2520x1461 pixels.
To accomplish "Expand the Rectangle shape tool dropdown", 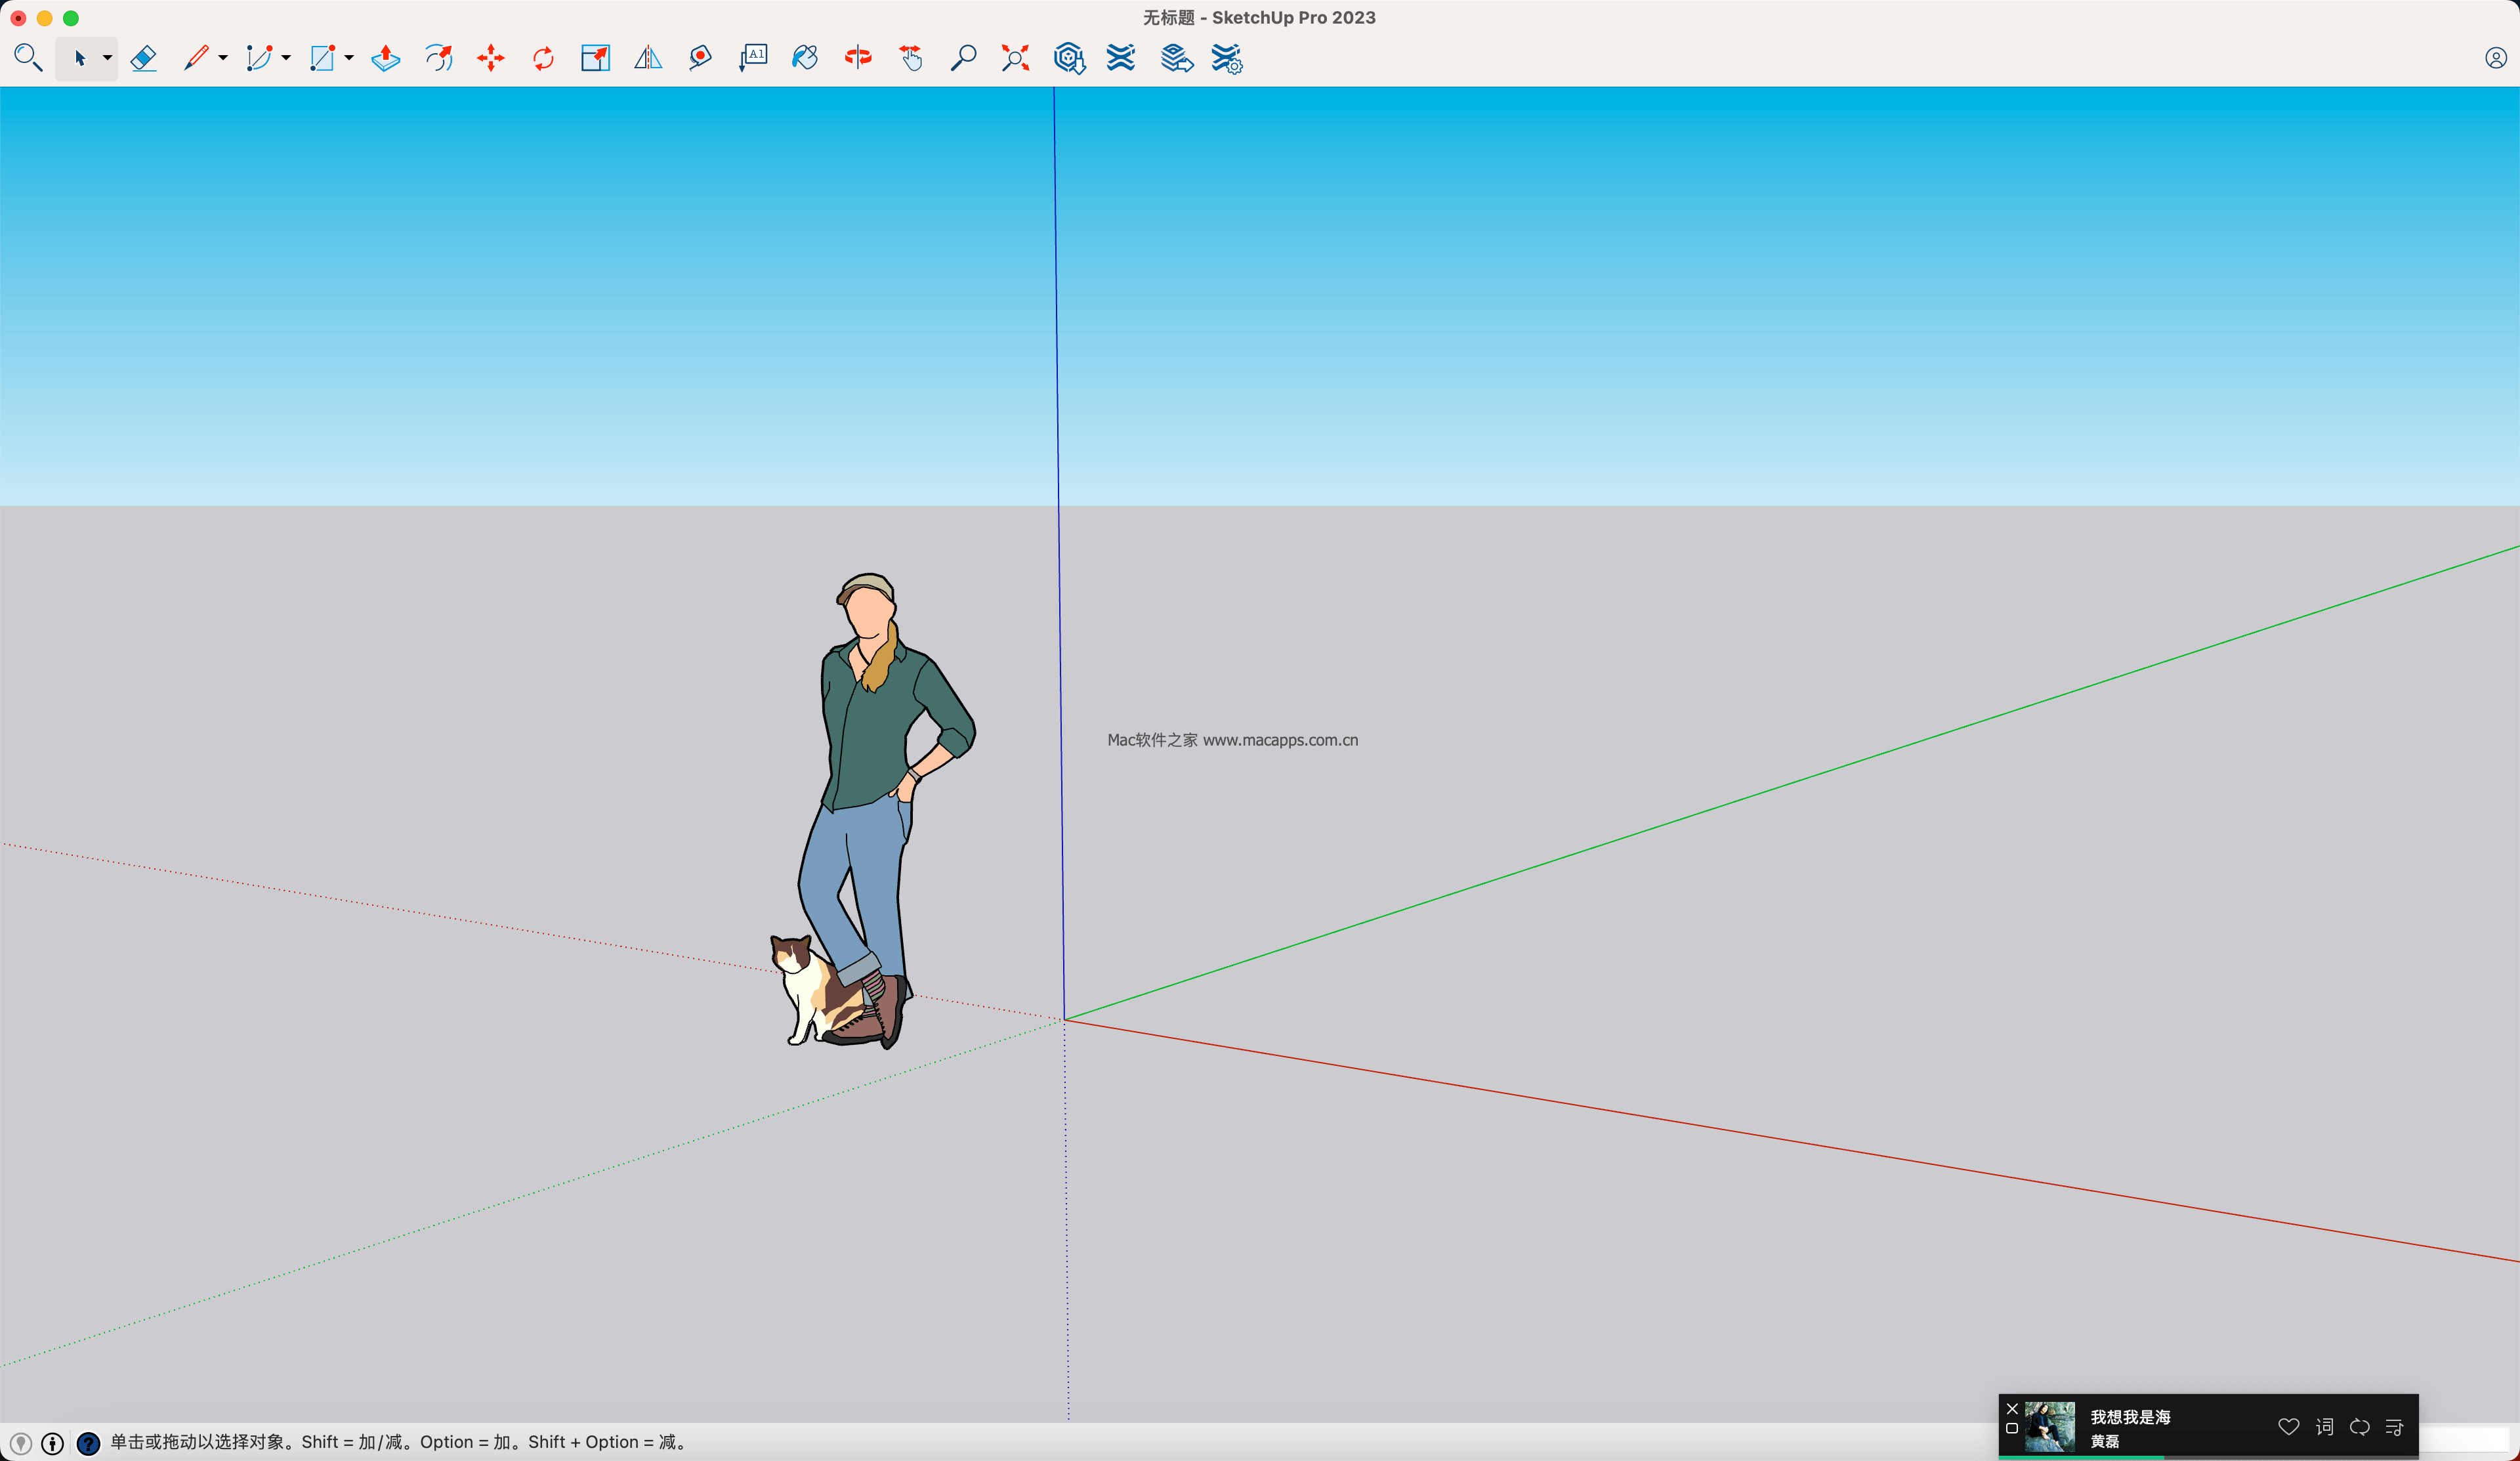I will 349,58.
